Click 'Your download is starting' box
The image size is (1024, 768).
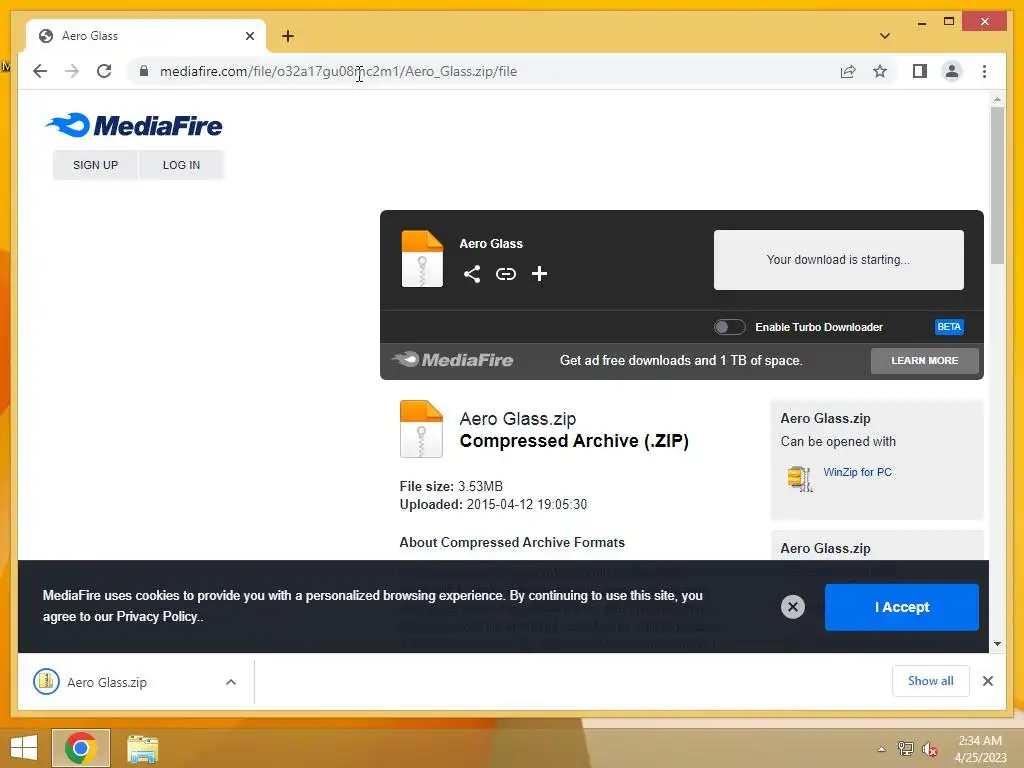[x=839, y=259]
